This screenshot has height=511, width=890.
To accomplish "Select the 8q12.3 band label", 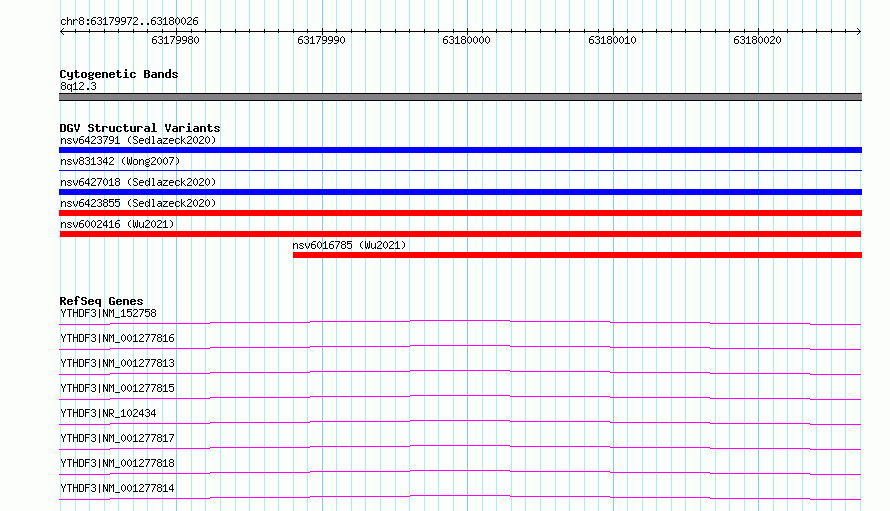I will (78, 86).
